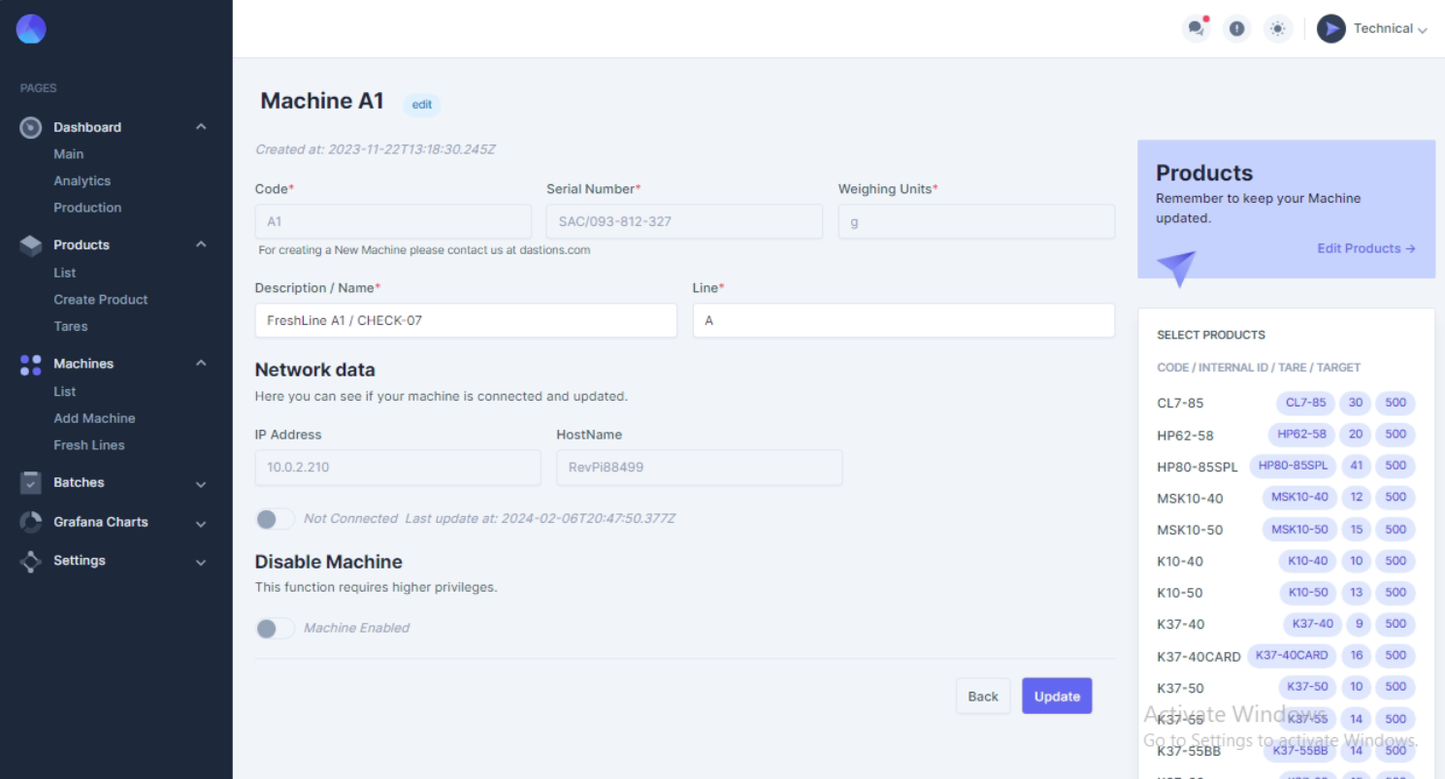Click the Description / Name input field

[465, 321]
